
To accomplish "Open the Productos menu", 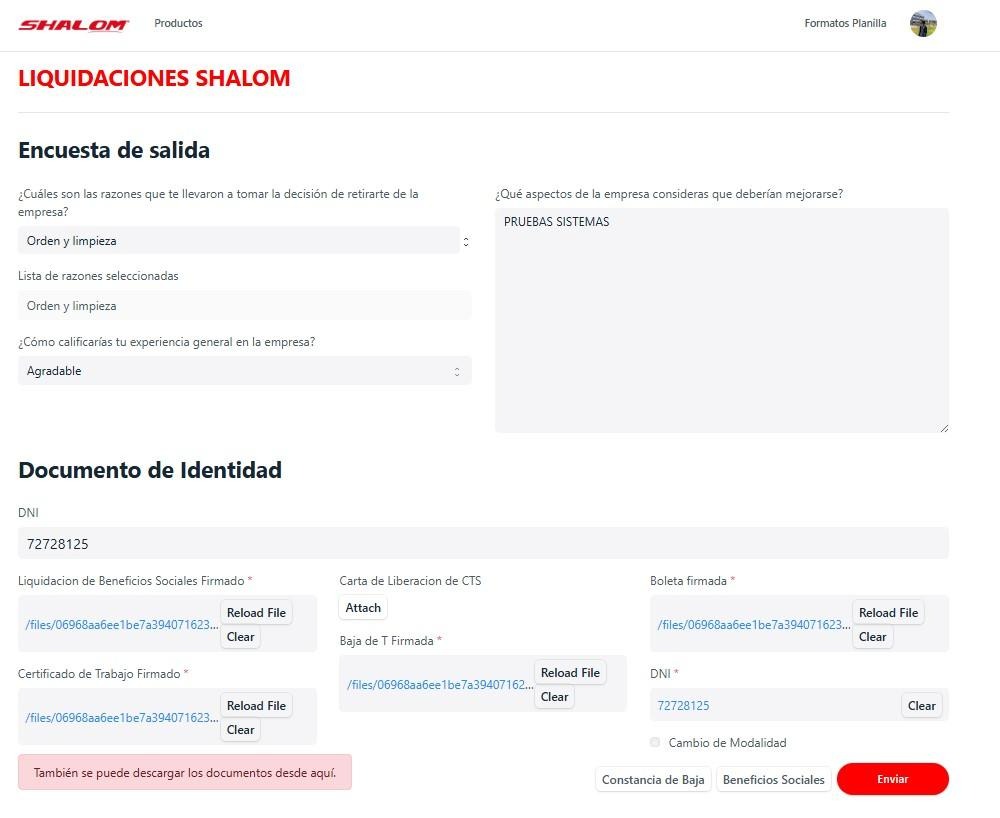I will click(x=178, y=23).
